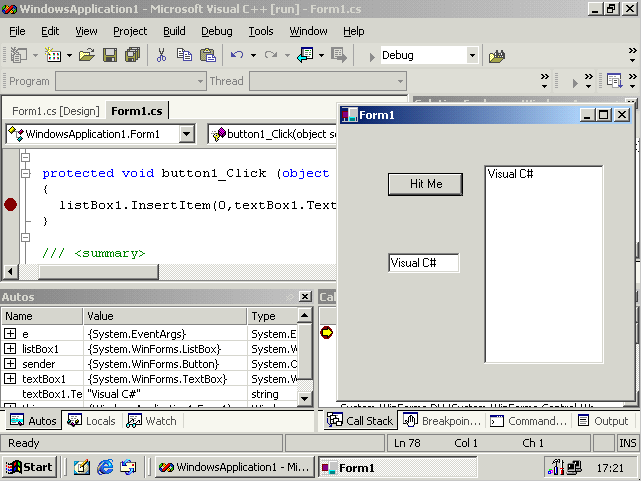Click the breakpoint red dot in code margin
641x481 pixels.
point(10,204)
